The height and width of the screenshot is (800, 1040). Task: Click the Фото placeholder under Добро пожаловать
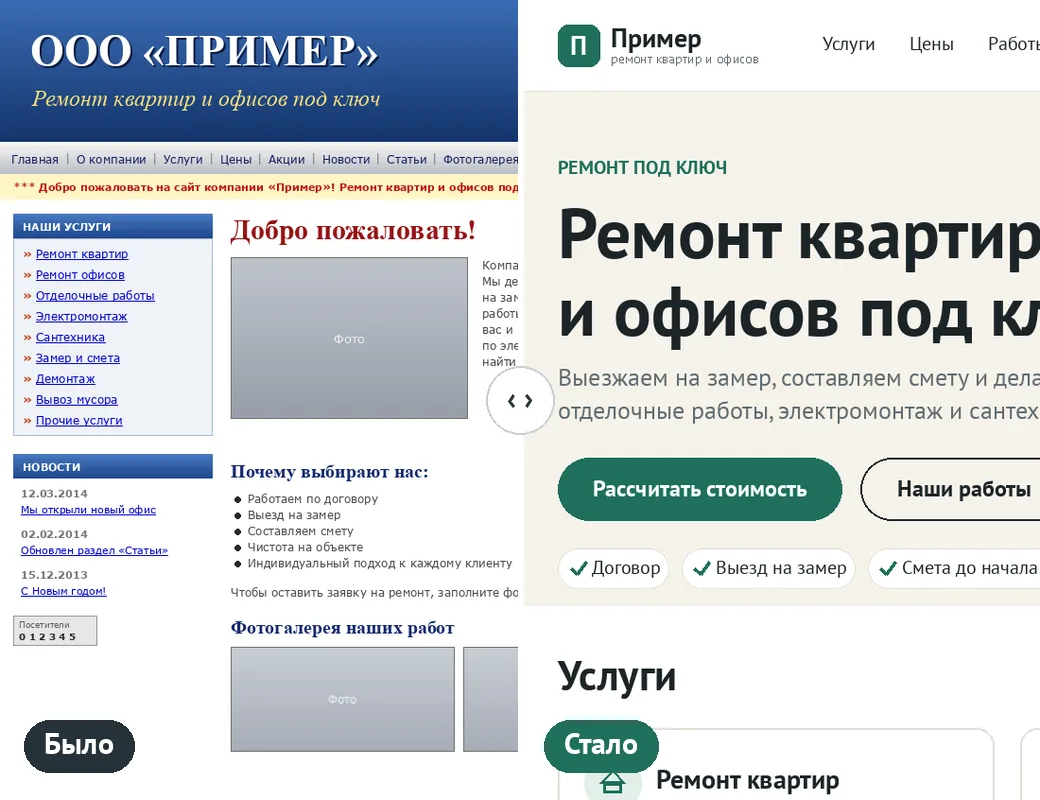click(349, 338)
